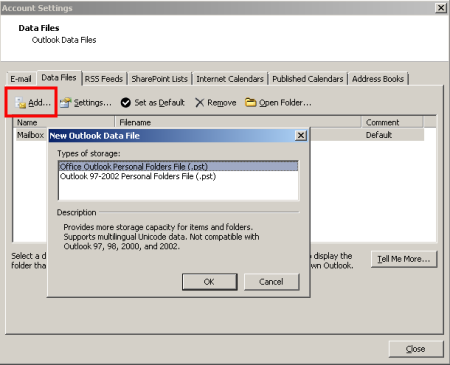Cancel the New Outlook Data File dialog
The height and width of the screenshot is (365, 450).
[272, 282]
